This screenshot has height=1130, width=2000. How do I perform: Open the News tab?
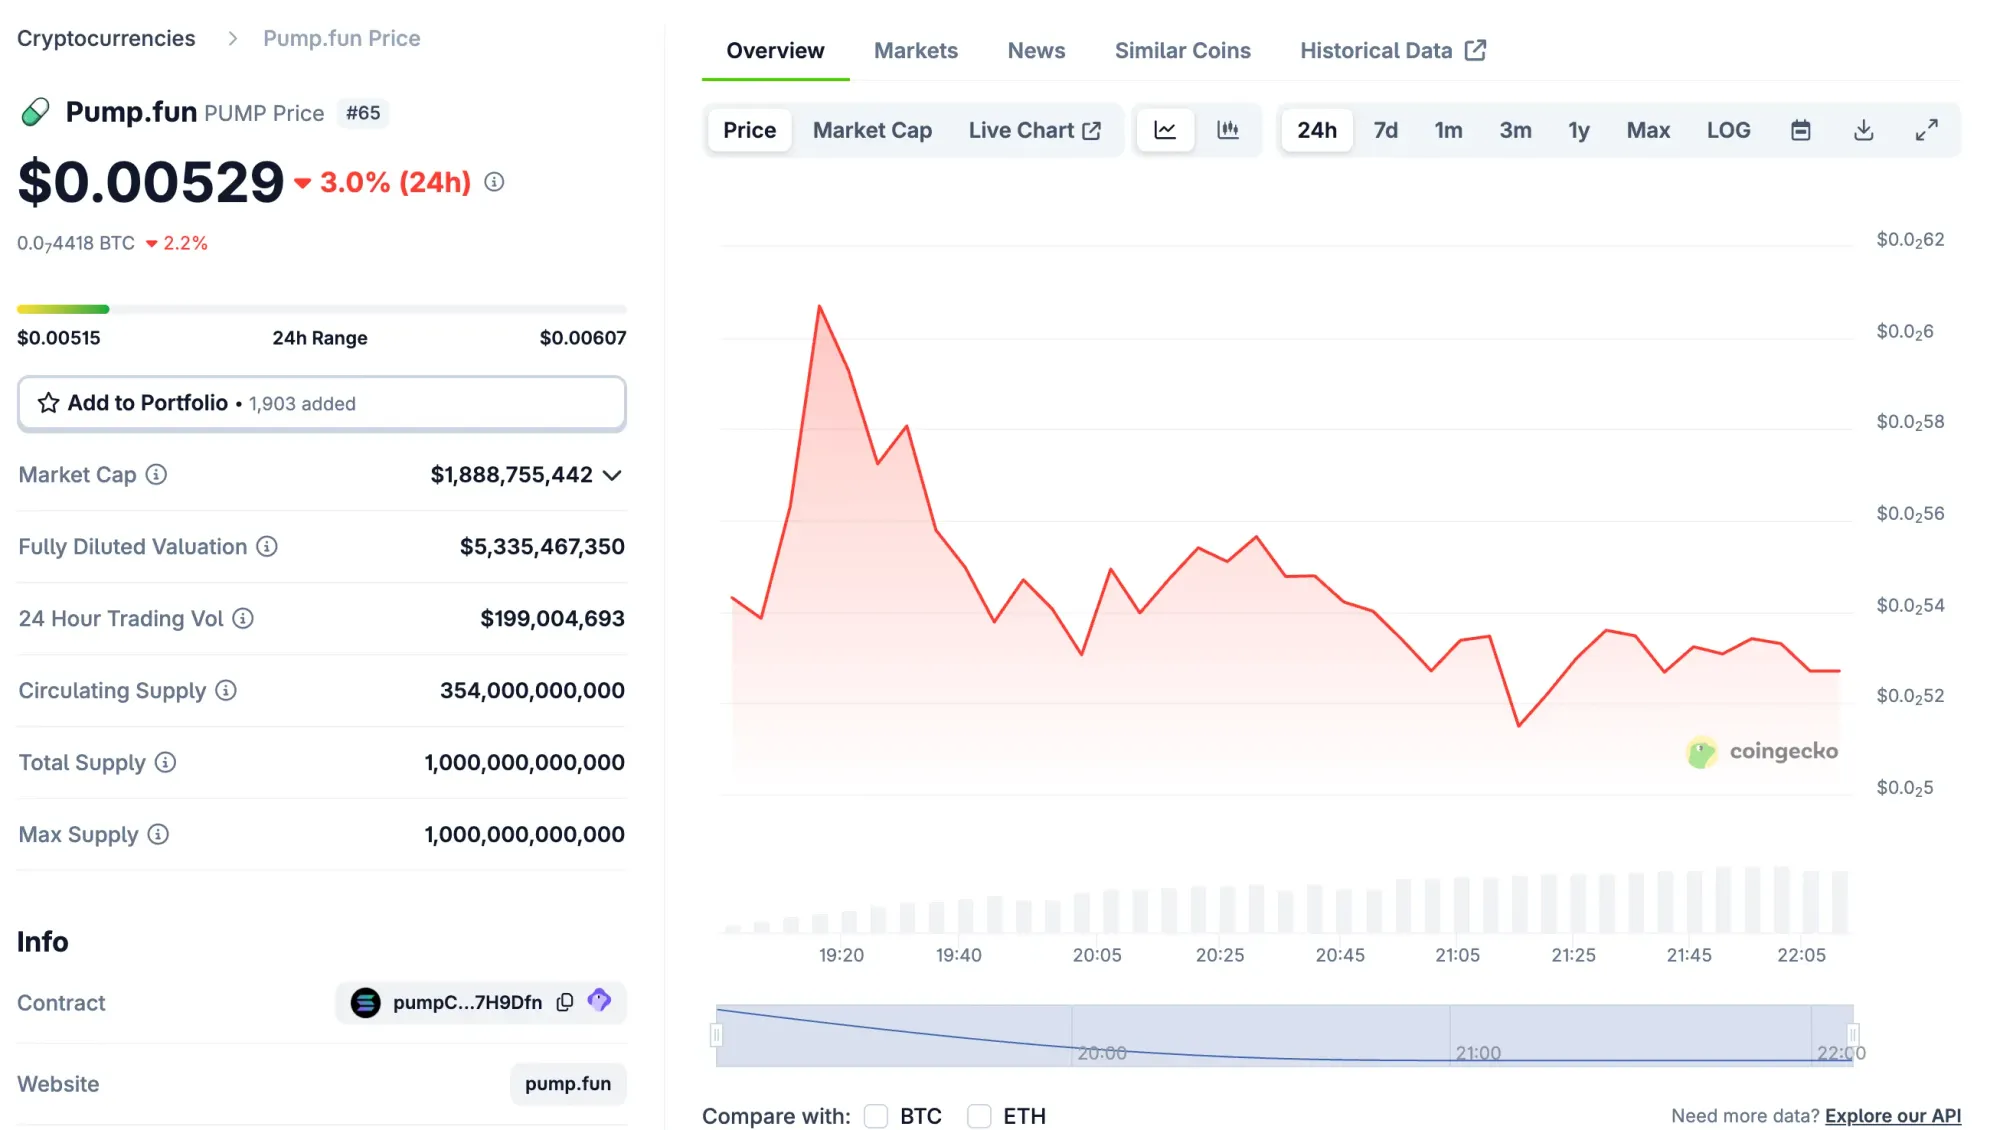[1037, 51]
